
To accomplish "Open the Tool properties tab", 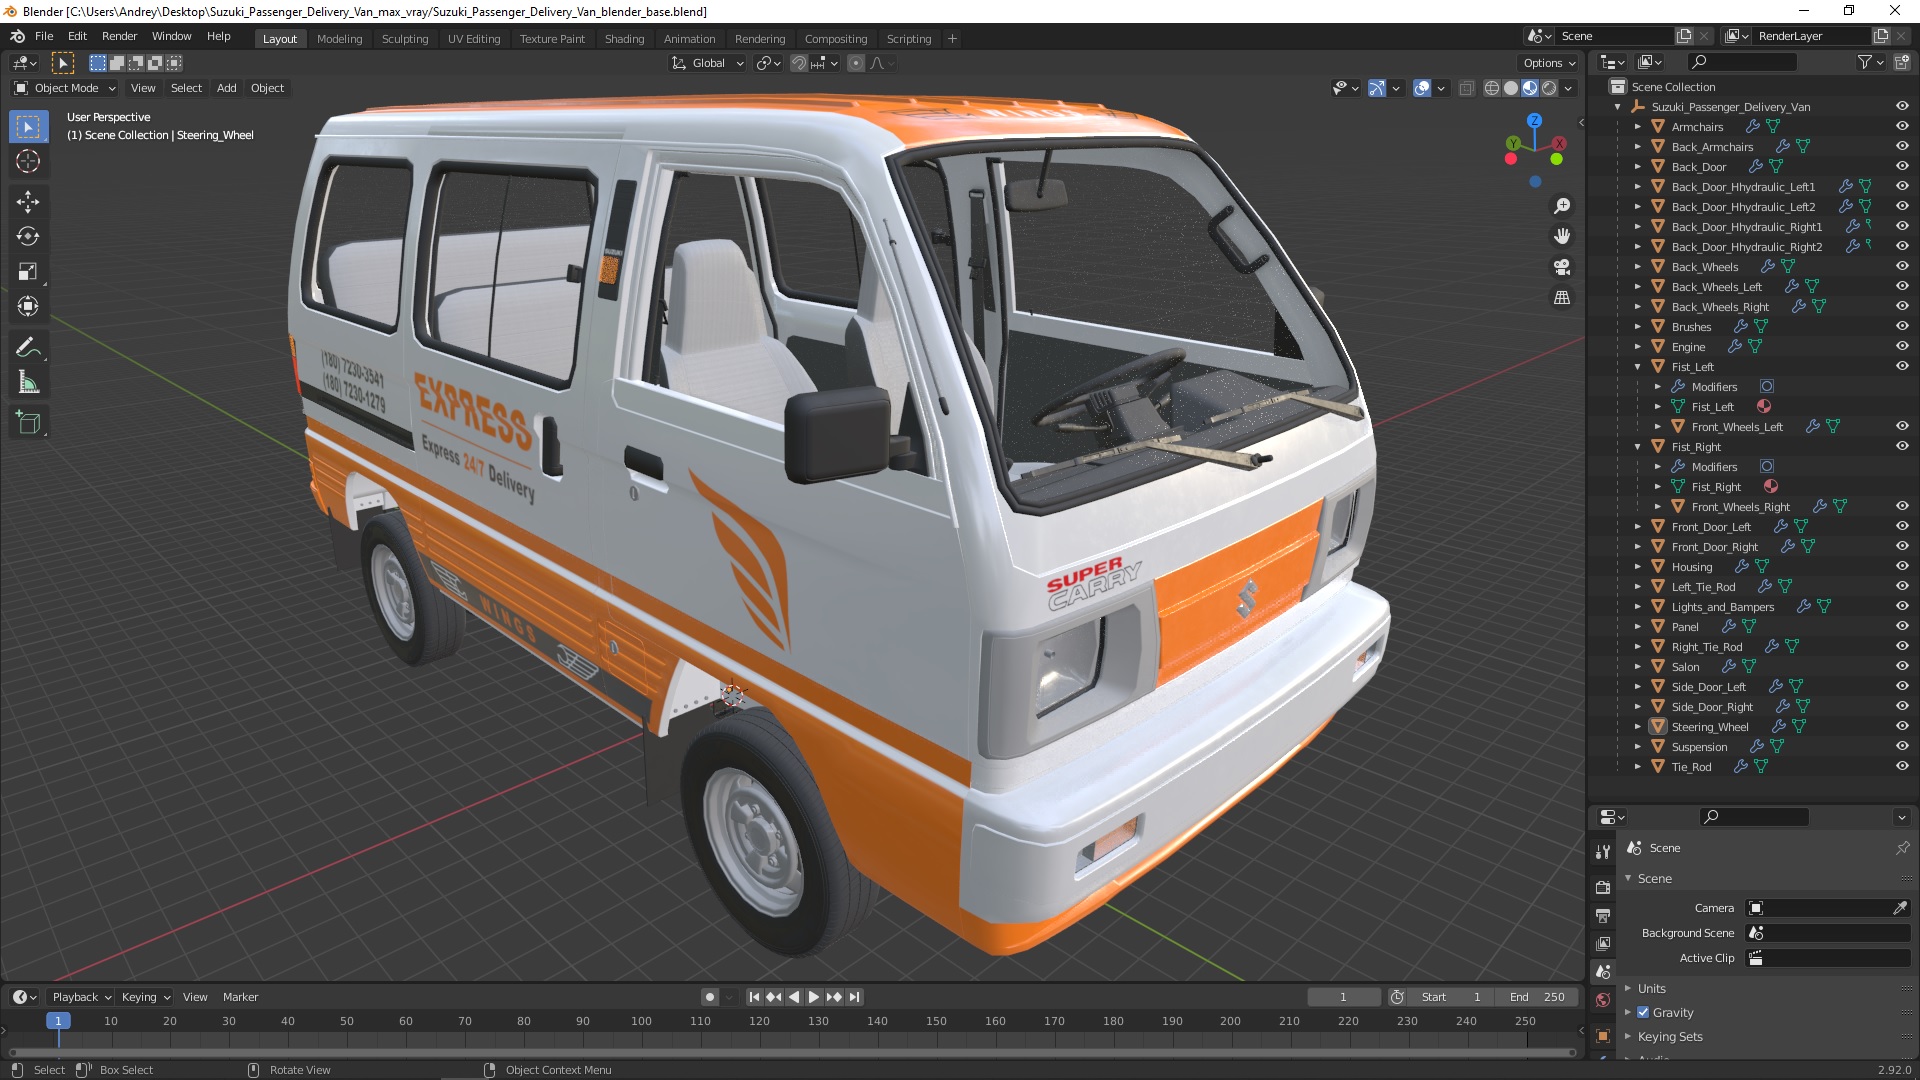I will pyautogui.click(x=1603, y=852).
